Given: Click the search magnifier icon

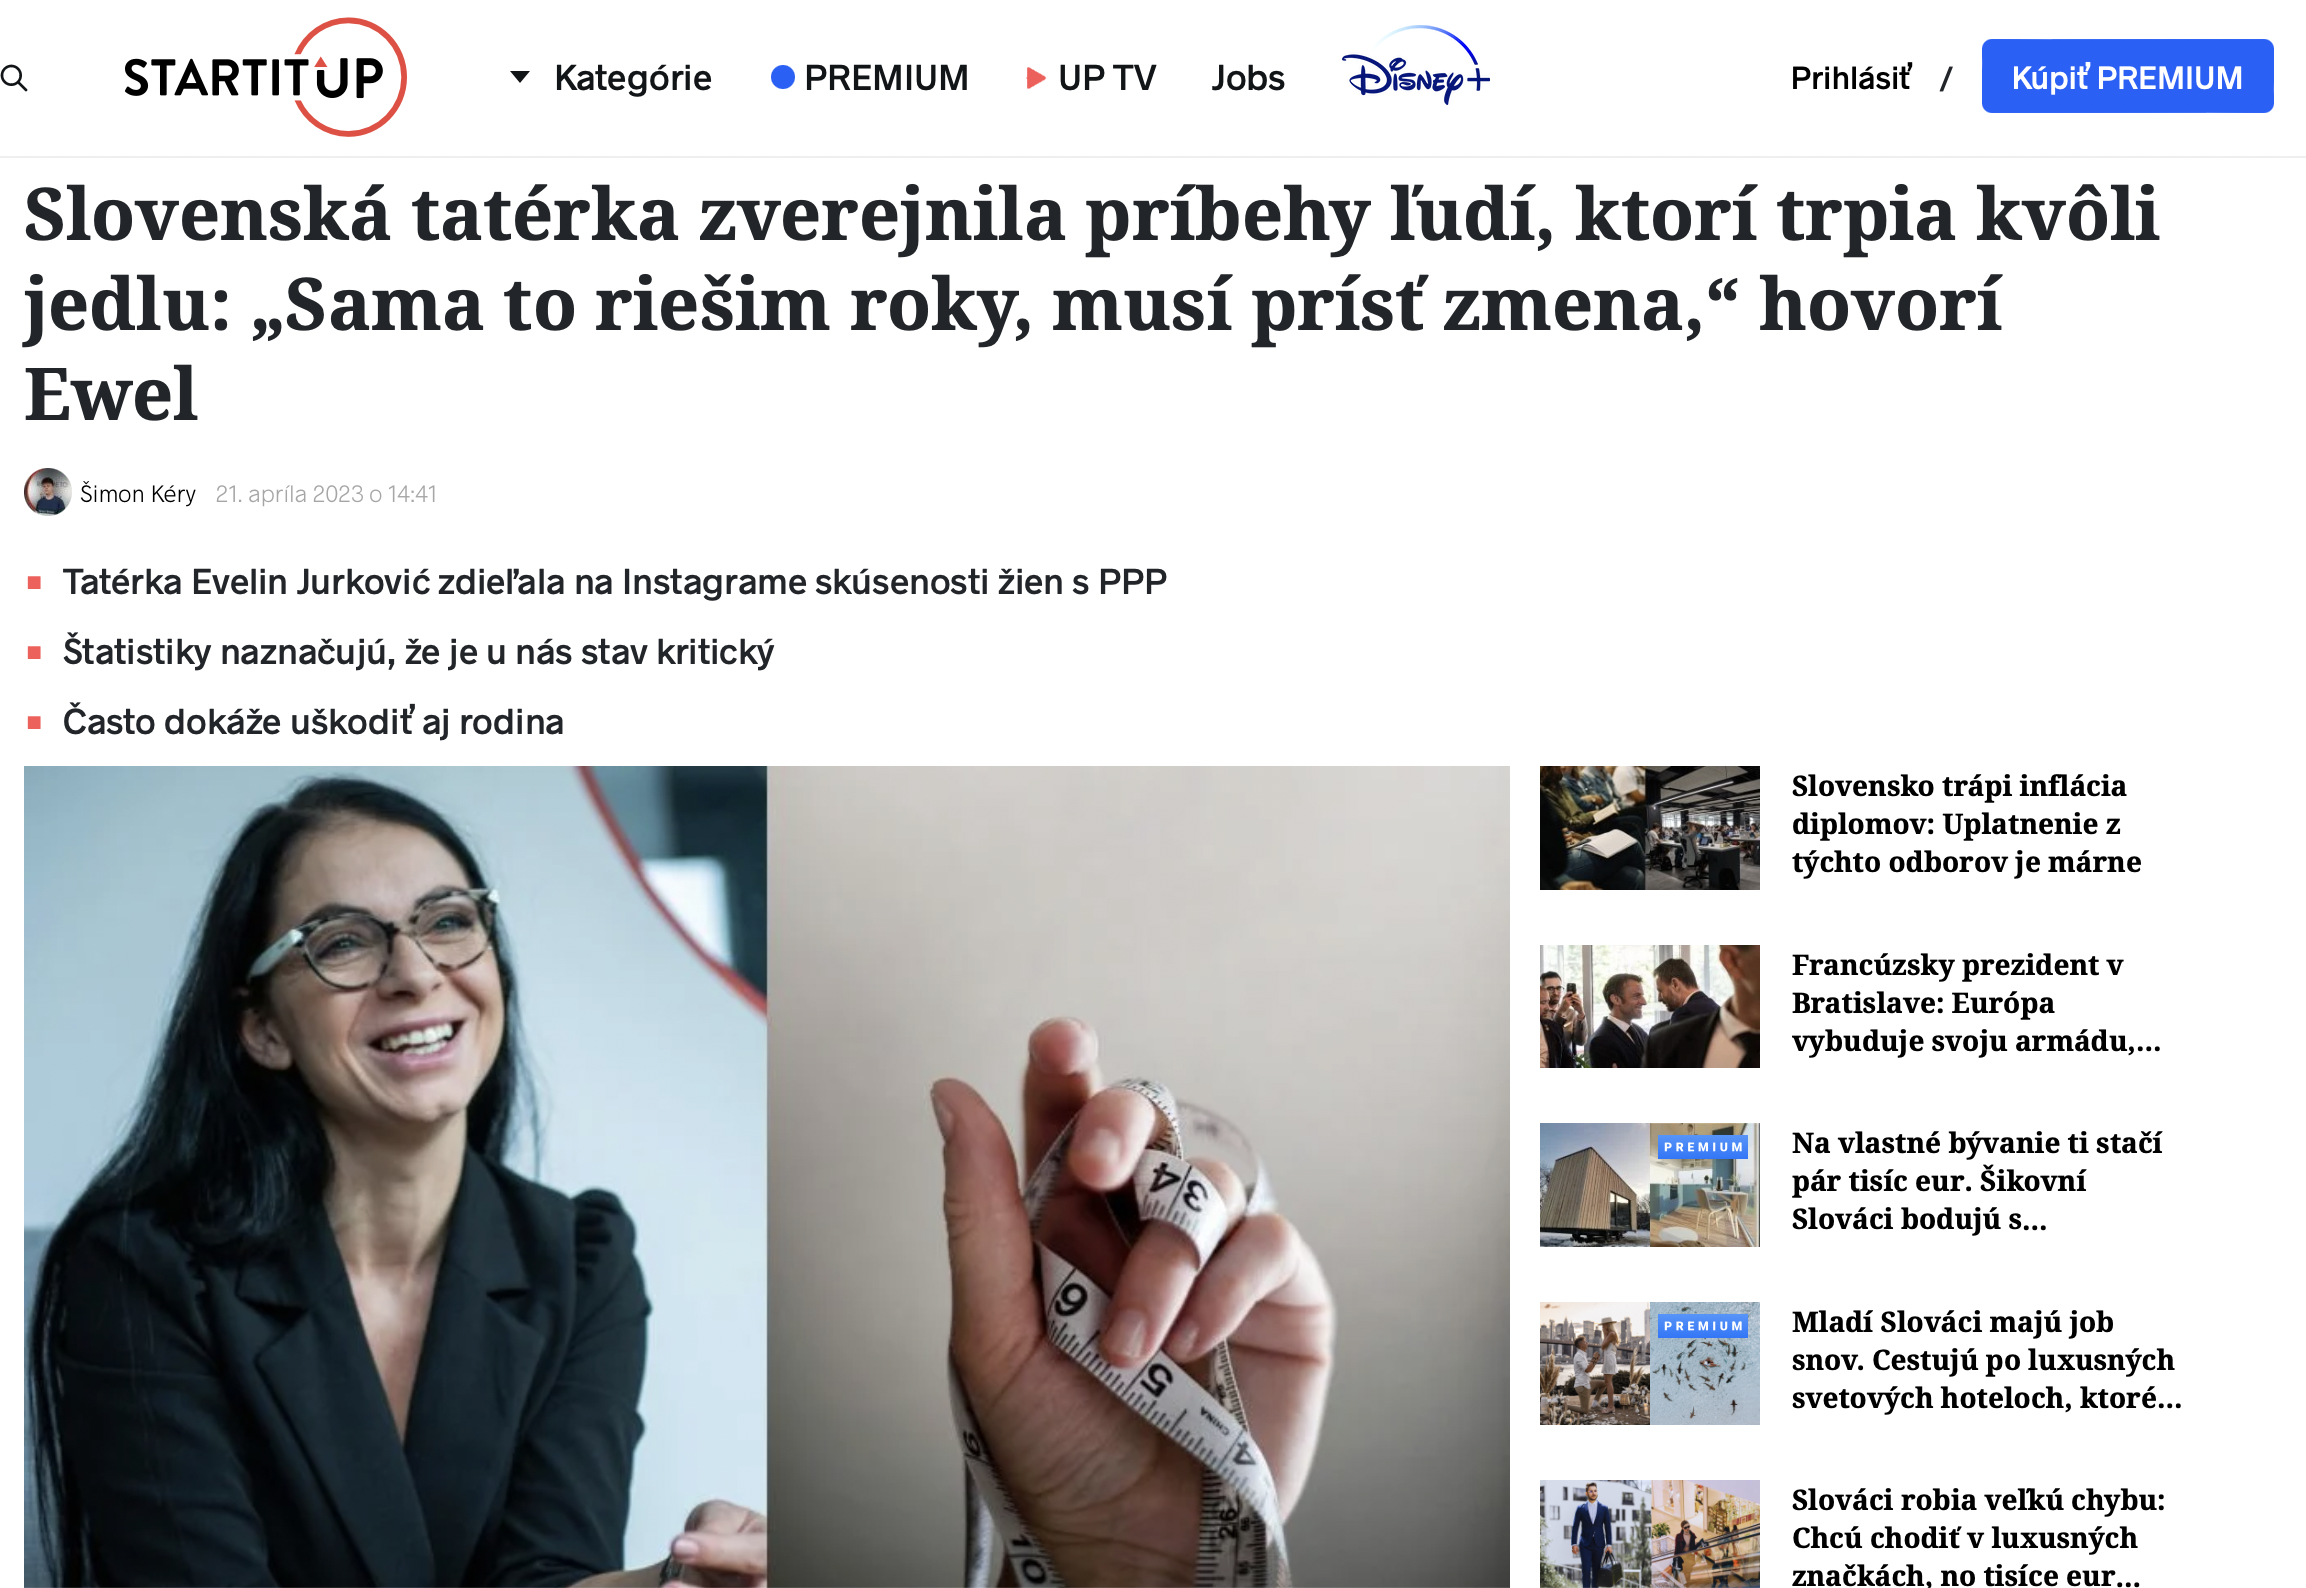Looking at the screenshot, I should tap(14, 78).
